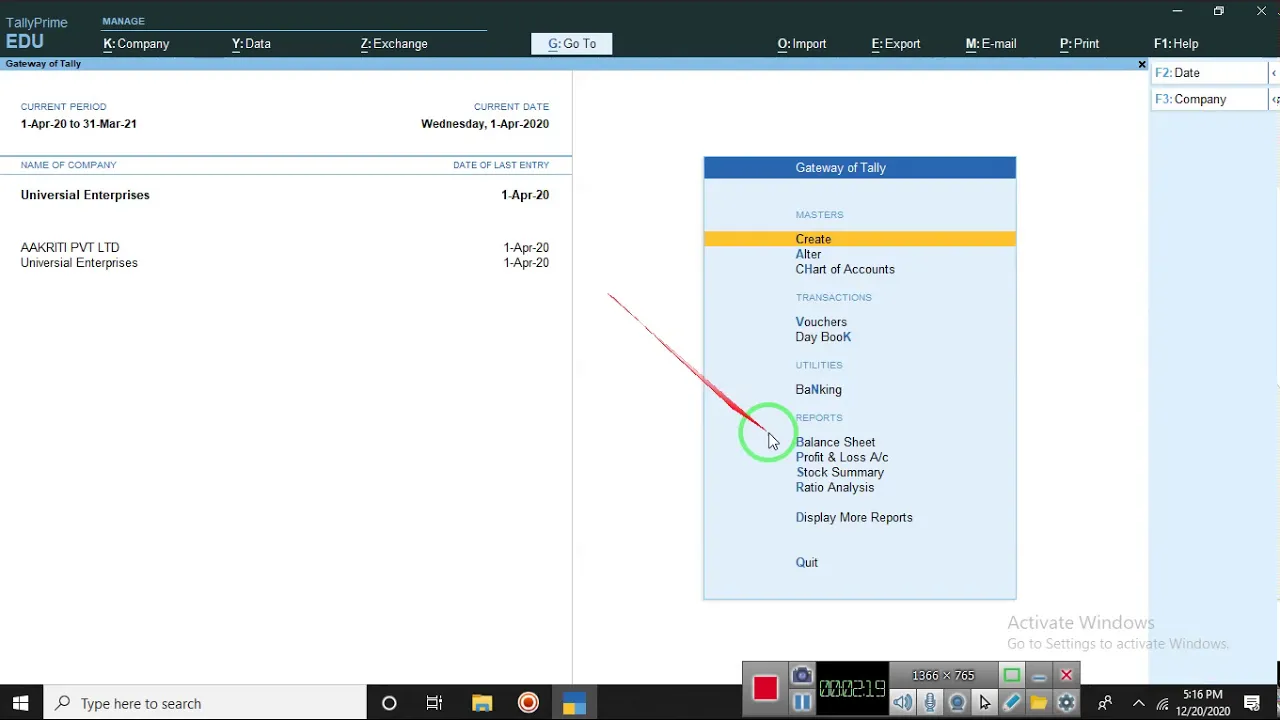Open Day Book
The height and width of the screenshot is (720, 1280).
point(823,337)
